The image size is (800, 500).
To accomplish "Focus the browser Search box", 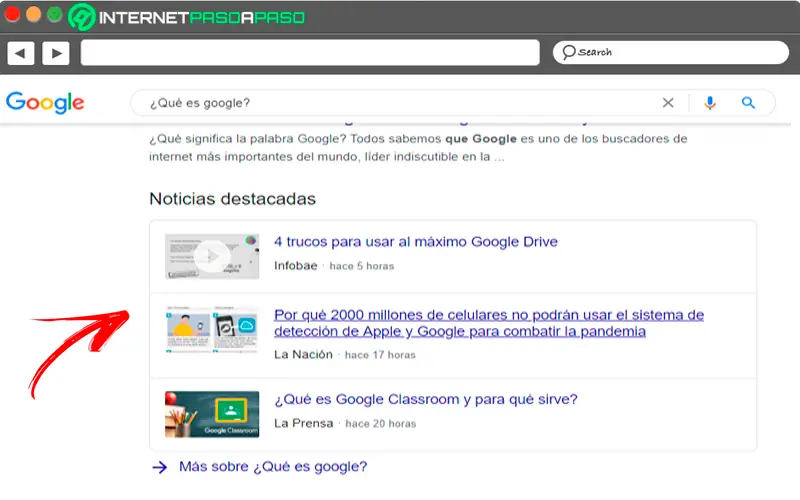I will [671, 53].
